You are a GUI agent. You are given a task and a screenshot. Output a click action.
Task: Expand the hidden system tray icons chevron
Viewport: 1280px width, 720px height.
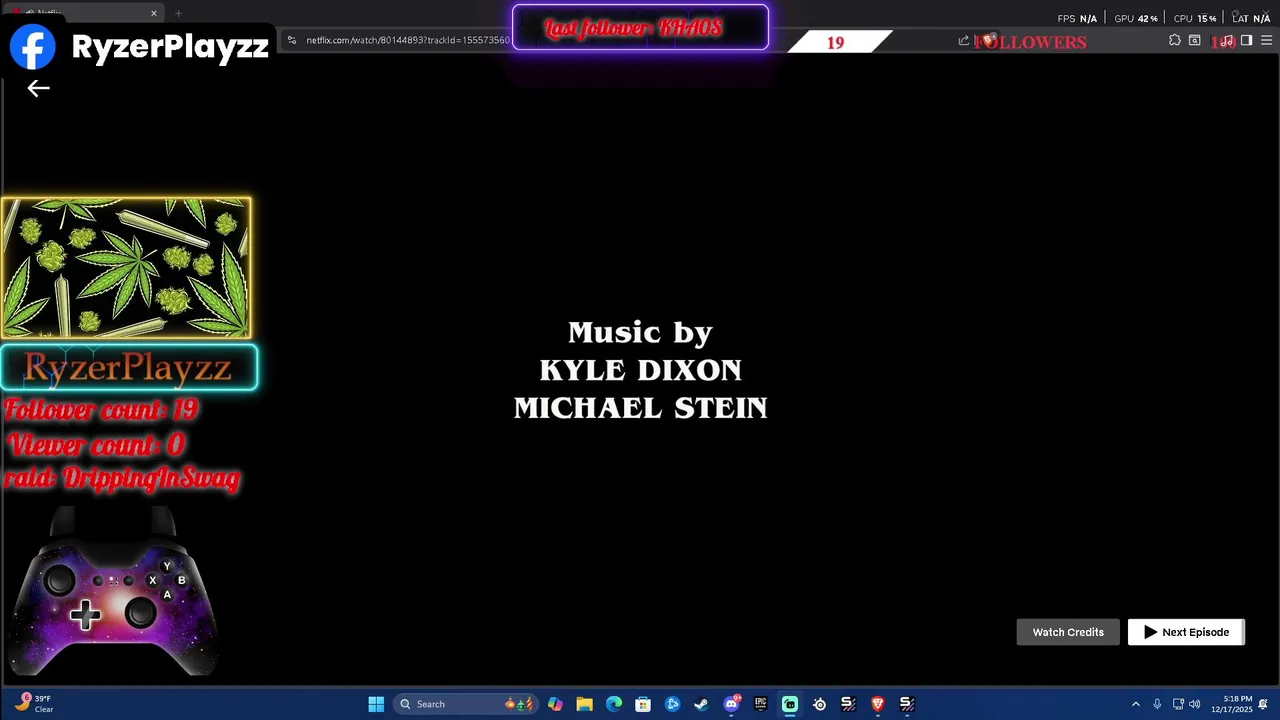(x=1135, y=704)
